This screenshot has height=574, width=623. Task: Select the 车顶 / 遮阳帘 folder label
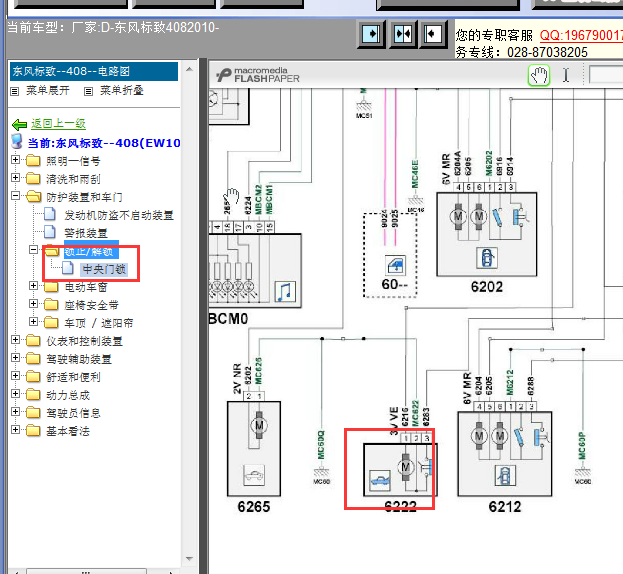(99, 323)
